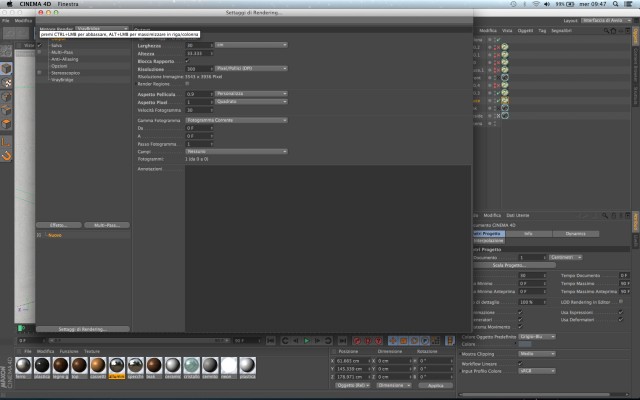Select the snap magnet tool
Screen dimensions: 640x400
(x=6, y=156)
